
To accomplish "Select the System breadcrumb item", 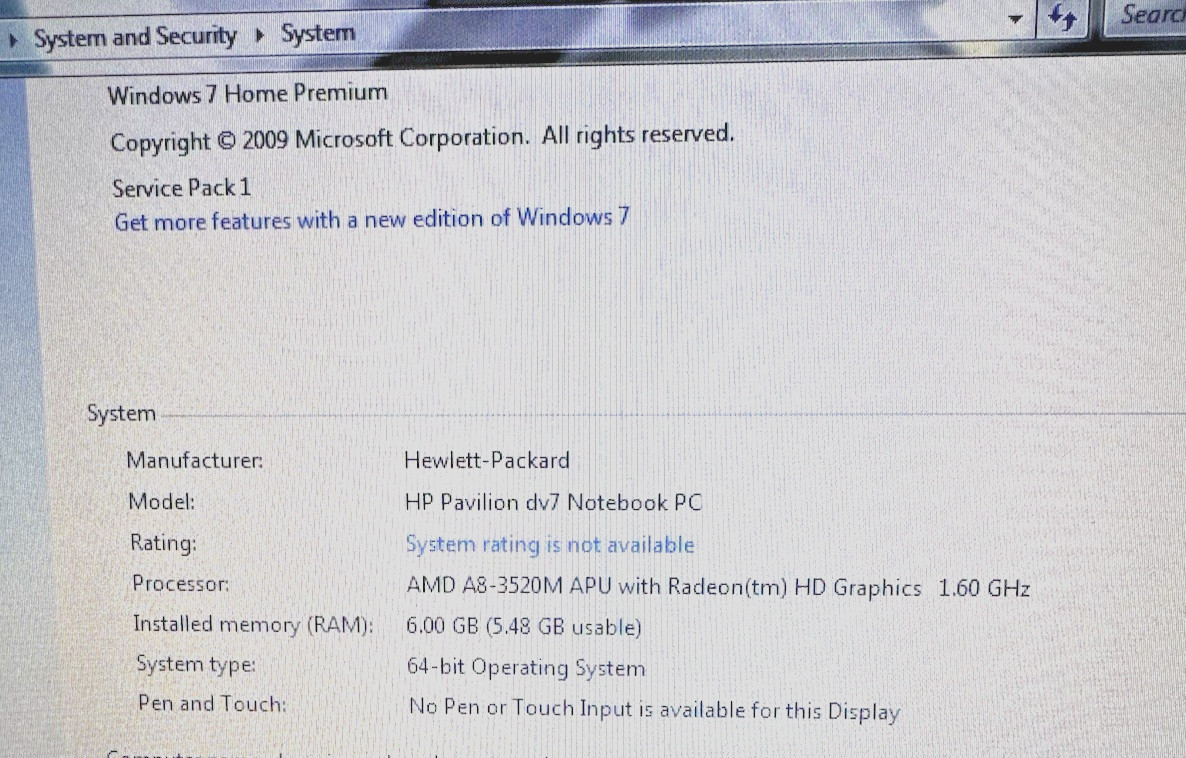I will (x=318, y=33).
